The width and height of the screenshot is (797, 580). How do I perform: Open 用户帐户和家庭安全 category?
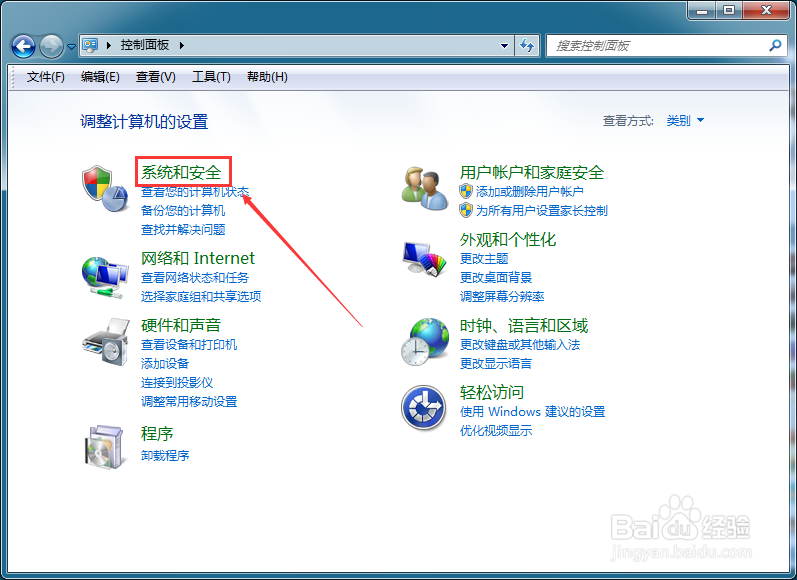(x=532, y=172)
